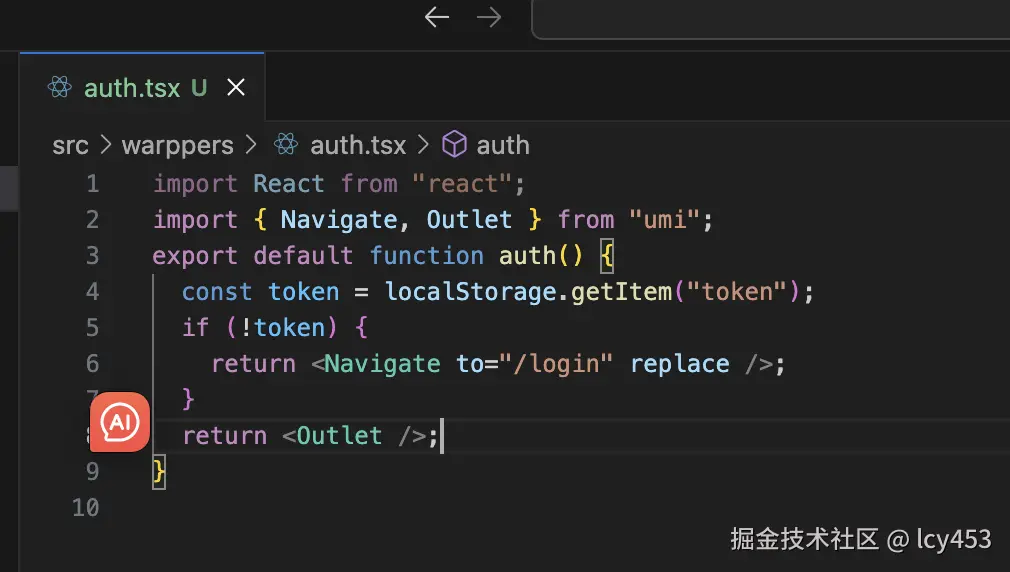Image resolution: width=1010 pixels, height=572 pixels.
Task: Click the React icon in the breadcrumb
Action: pos(286,145)
